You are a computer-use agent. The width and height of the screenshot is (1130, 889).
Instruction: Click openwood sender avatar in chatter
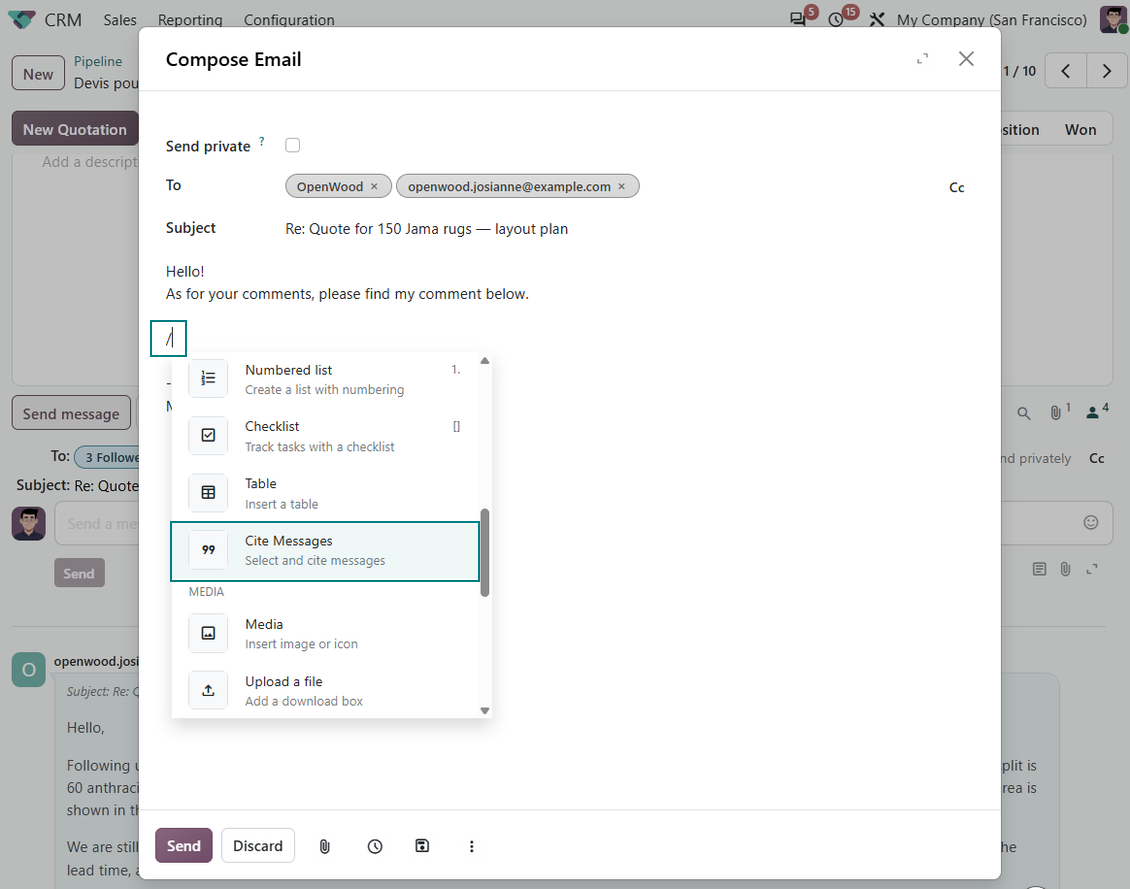[29, 669]
